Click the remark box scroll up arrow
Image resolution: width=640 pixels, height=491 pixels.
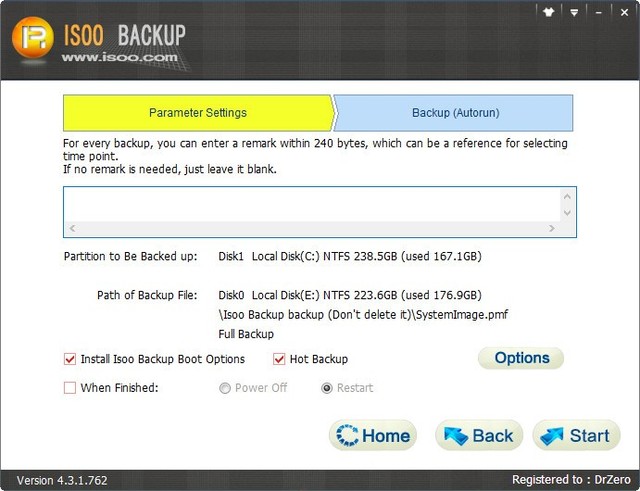(567, 196)
